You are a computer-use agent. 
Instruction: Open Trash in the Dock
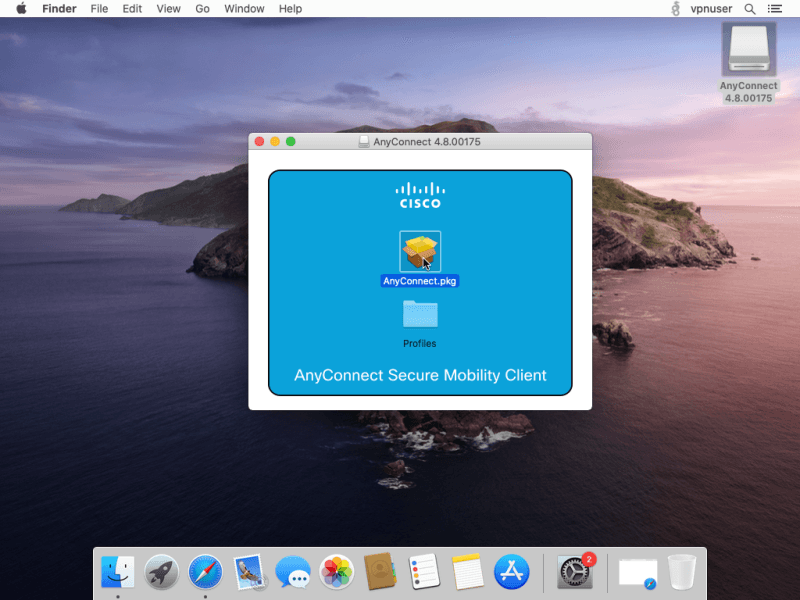pos(681,572)
